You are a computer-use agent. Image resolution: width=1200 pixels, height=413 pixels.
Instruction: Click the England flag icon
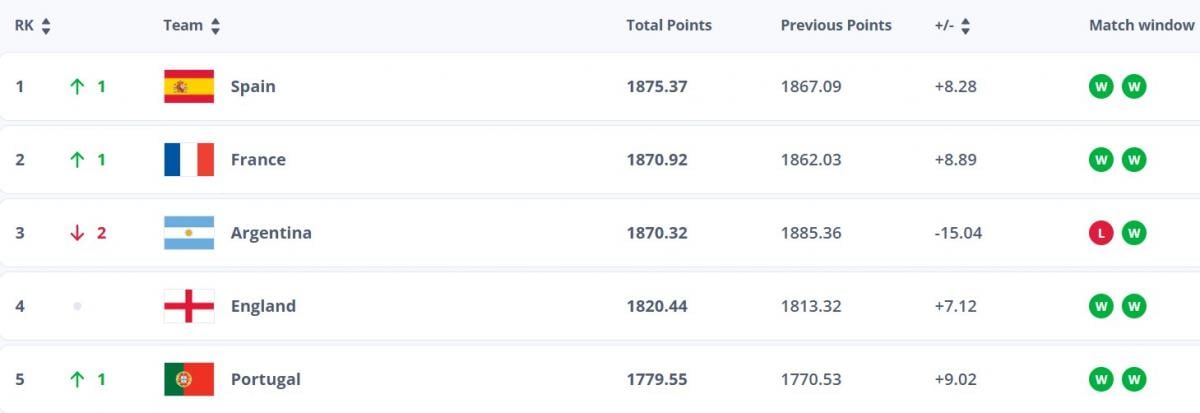pyautogui.click(x=189, y=306)
